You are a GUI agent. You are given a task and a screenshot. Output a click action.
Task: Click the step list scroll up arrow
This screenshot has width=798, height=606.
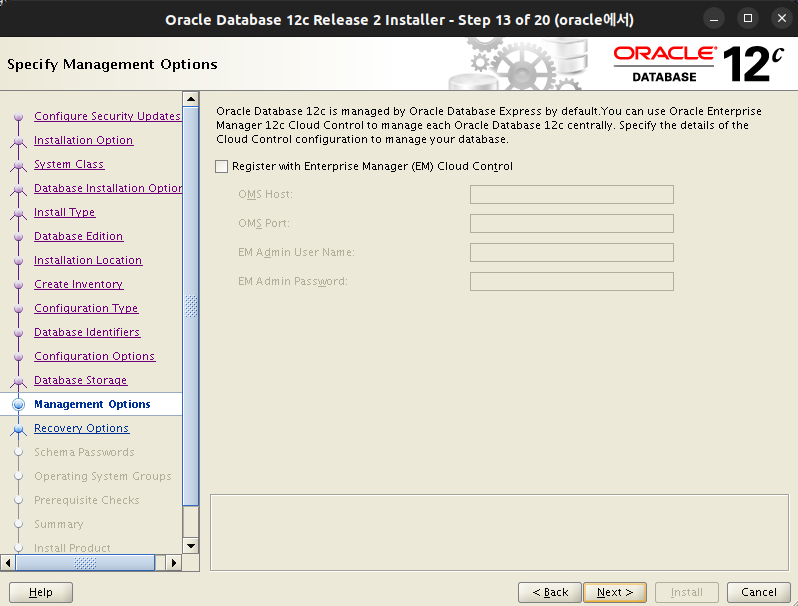coord(191,99)
